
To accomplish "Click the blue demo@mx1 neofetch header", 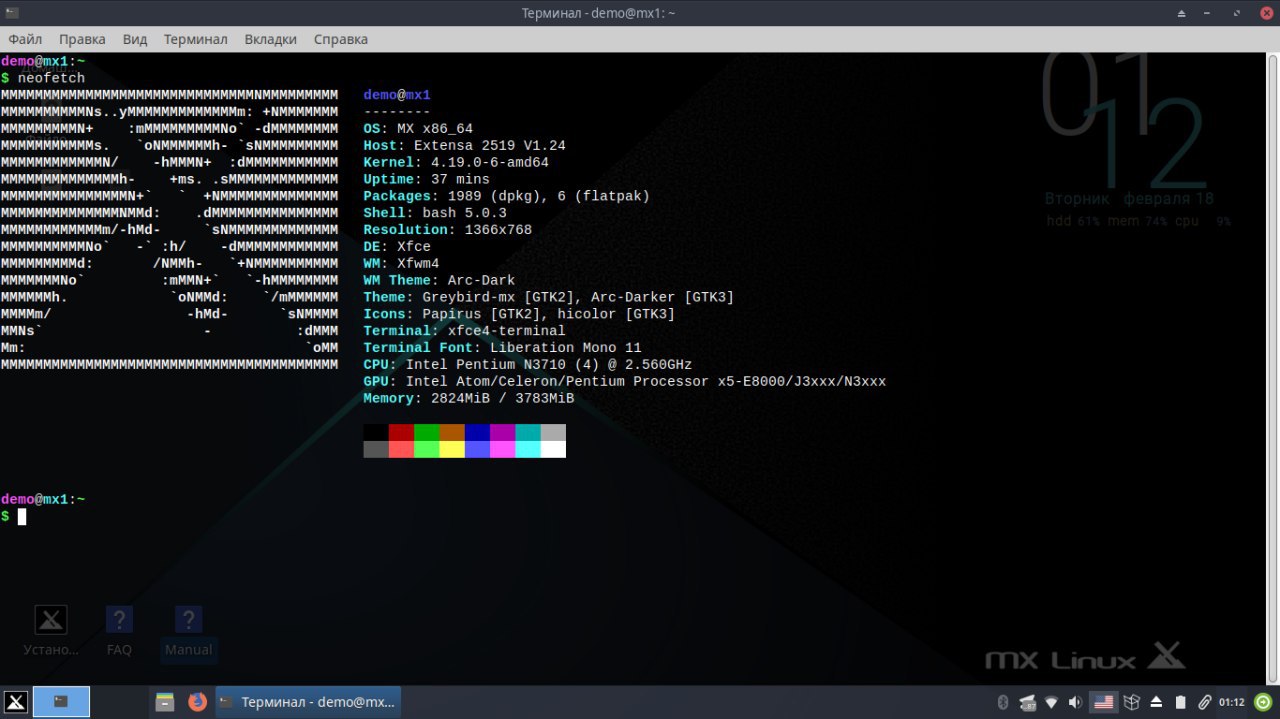I will (x=397, y=95).
